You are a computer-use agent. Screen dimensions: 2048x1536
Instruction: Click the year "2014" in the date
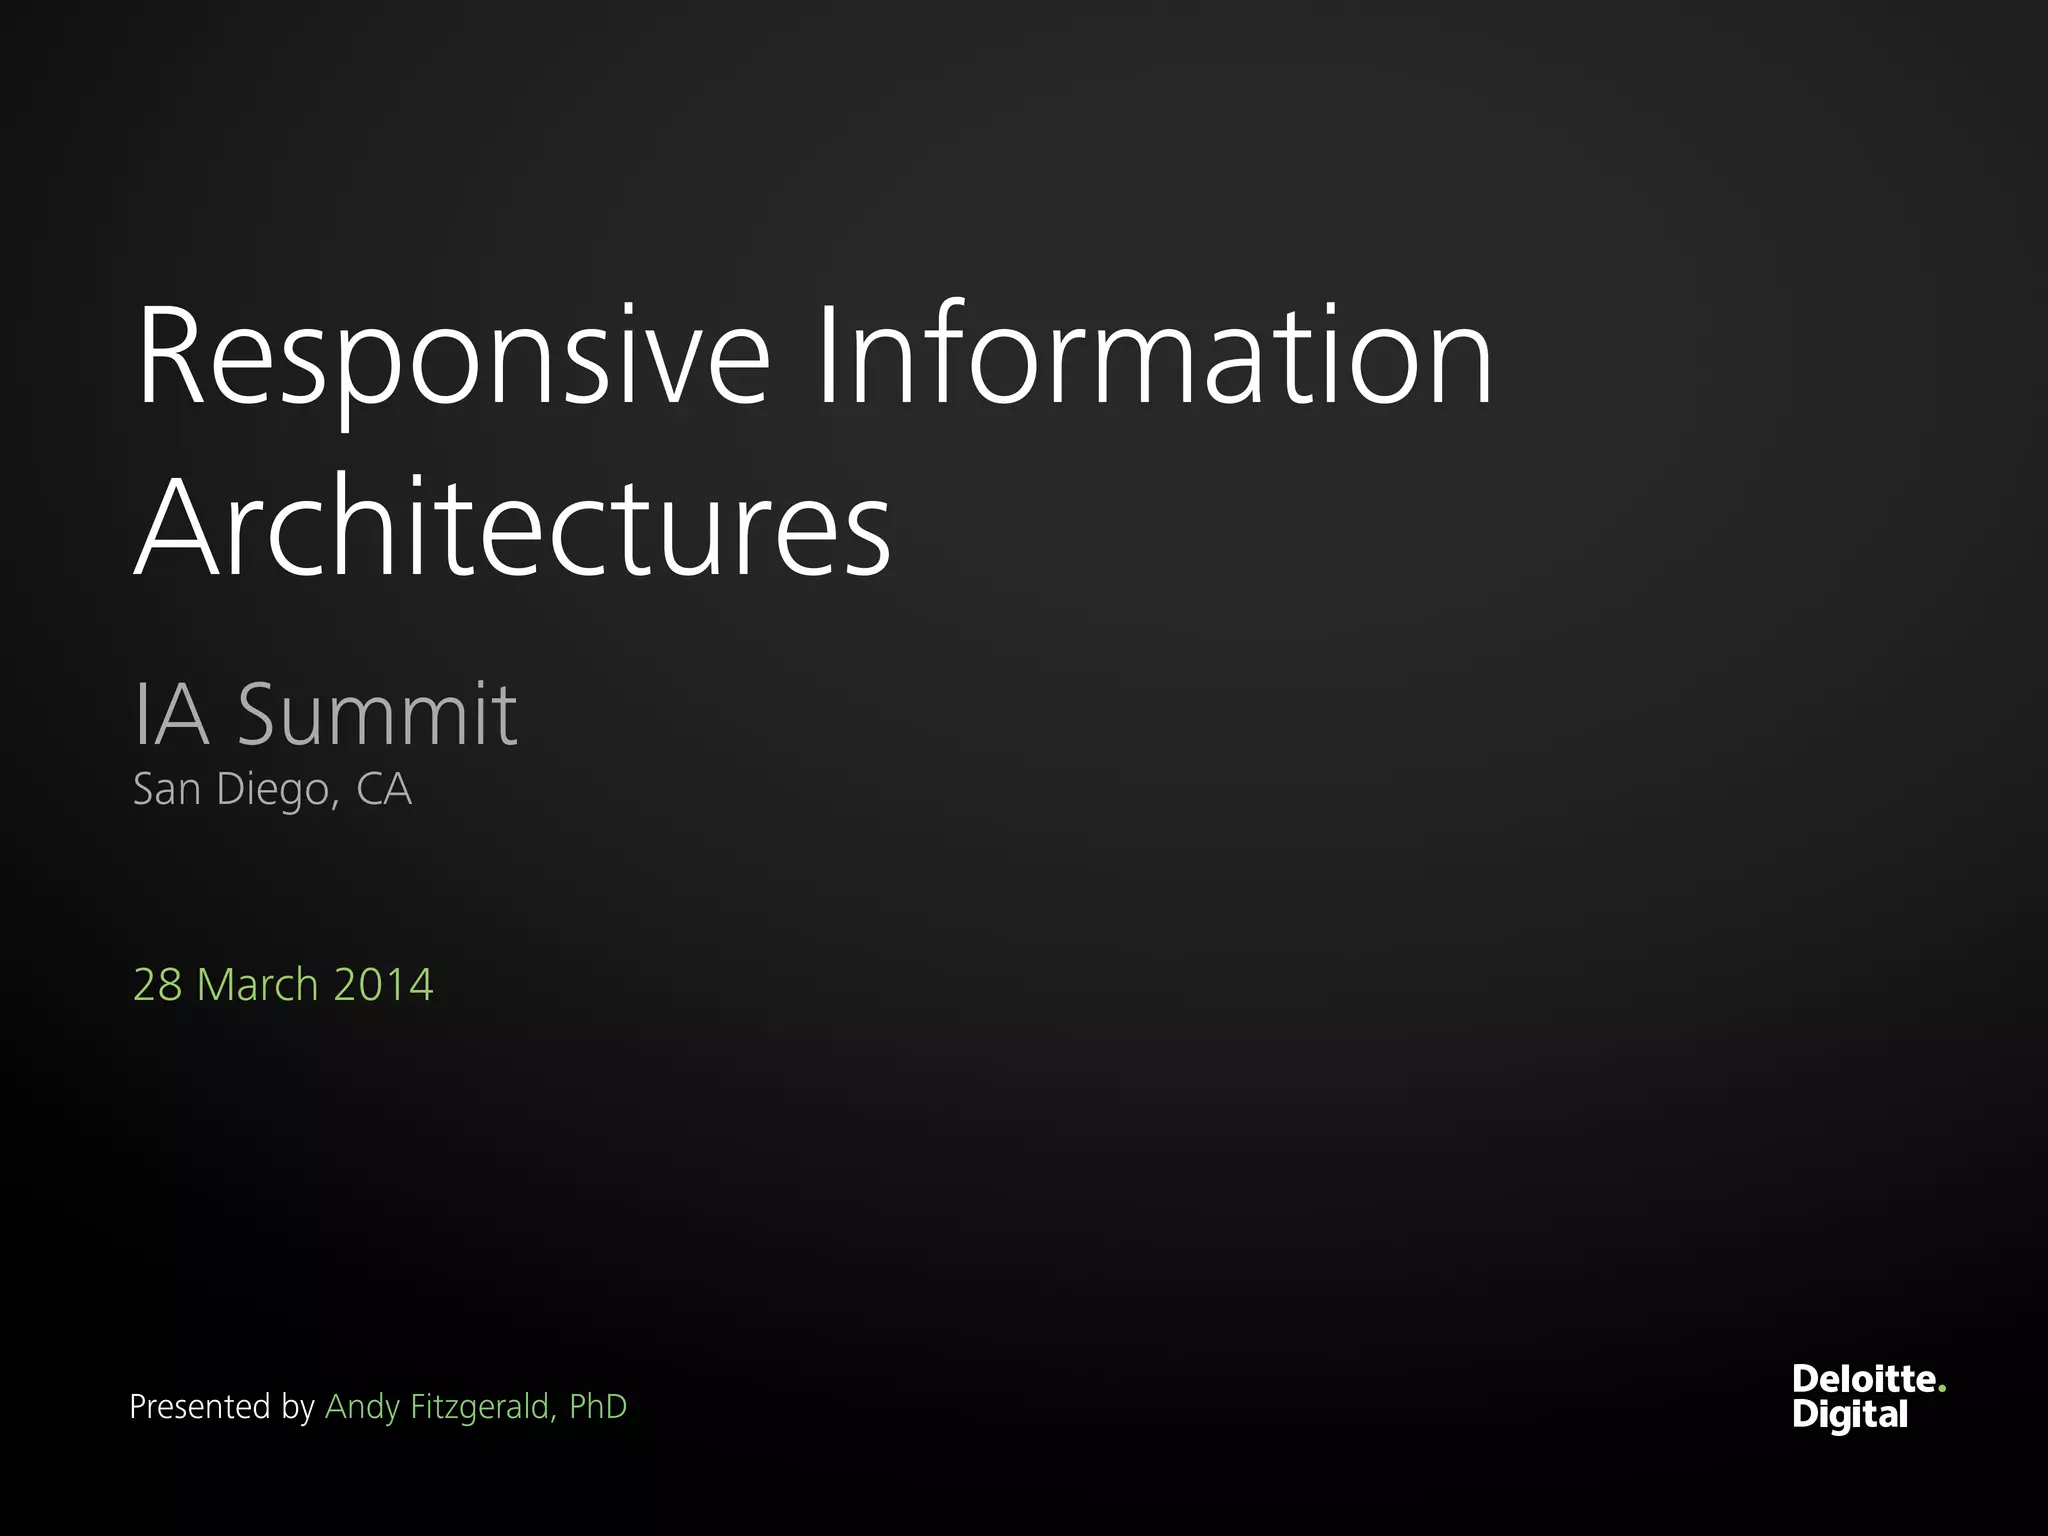coord(383,985)
